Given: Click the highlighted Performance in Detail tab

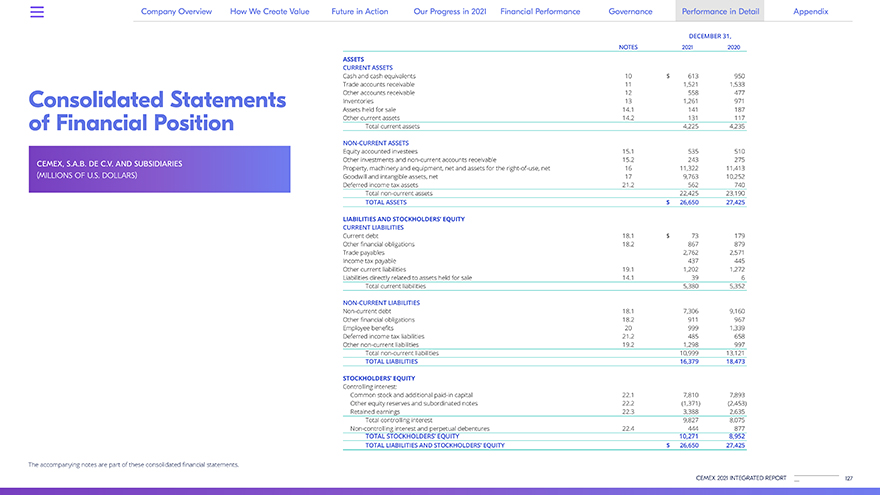Looking at the screenshot, I should tap(720, 11).
